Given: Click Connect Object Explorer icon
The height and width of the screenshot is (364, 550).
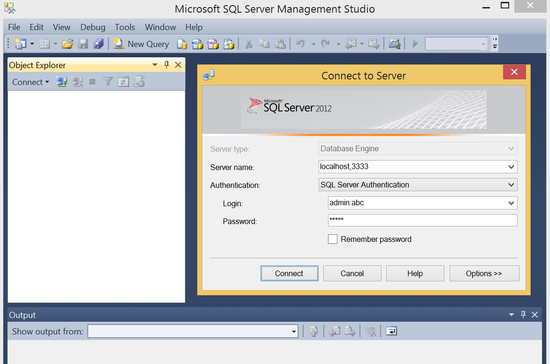Looking at the screenshot, I should pyautogui.click(x=62, y=82).
